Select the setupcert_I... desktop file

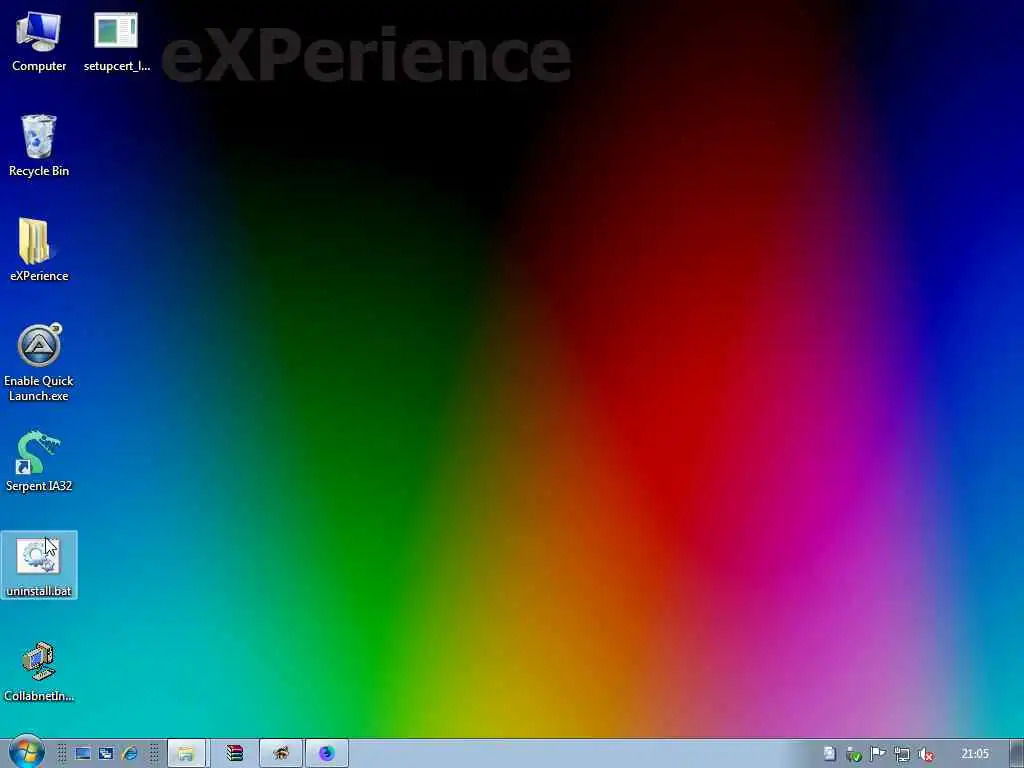coord(116,42)
